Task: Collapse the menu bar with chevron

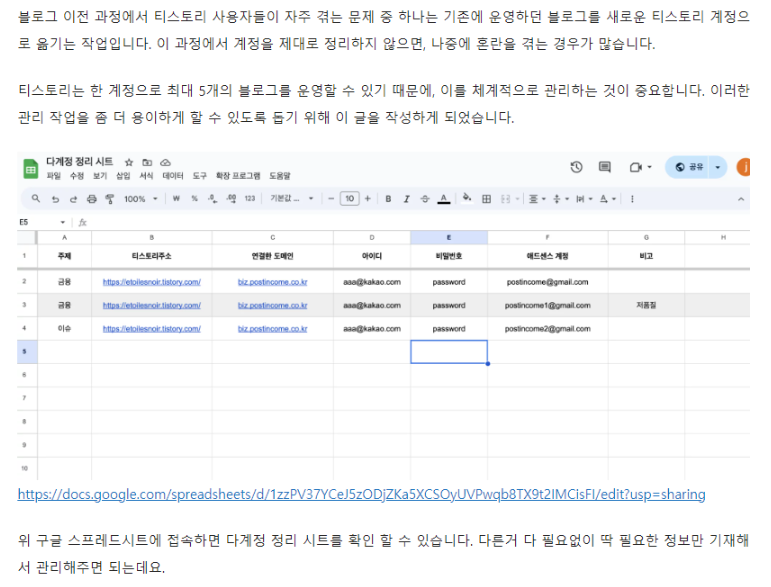Action: pyautogui.click(x=741, y=199)
